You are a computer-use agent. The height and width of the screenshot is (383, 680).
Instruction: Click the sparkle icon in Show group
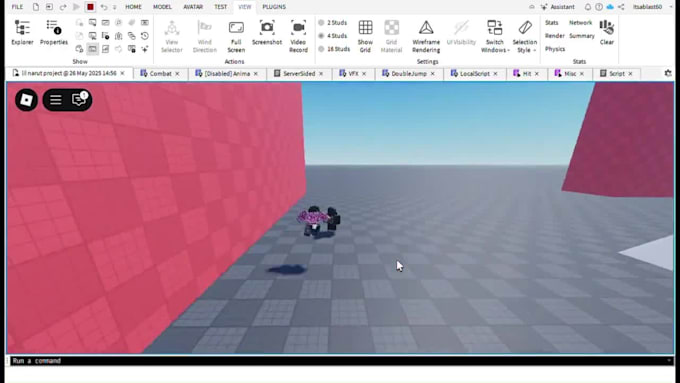145,49
